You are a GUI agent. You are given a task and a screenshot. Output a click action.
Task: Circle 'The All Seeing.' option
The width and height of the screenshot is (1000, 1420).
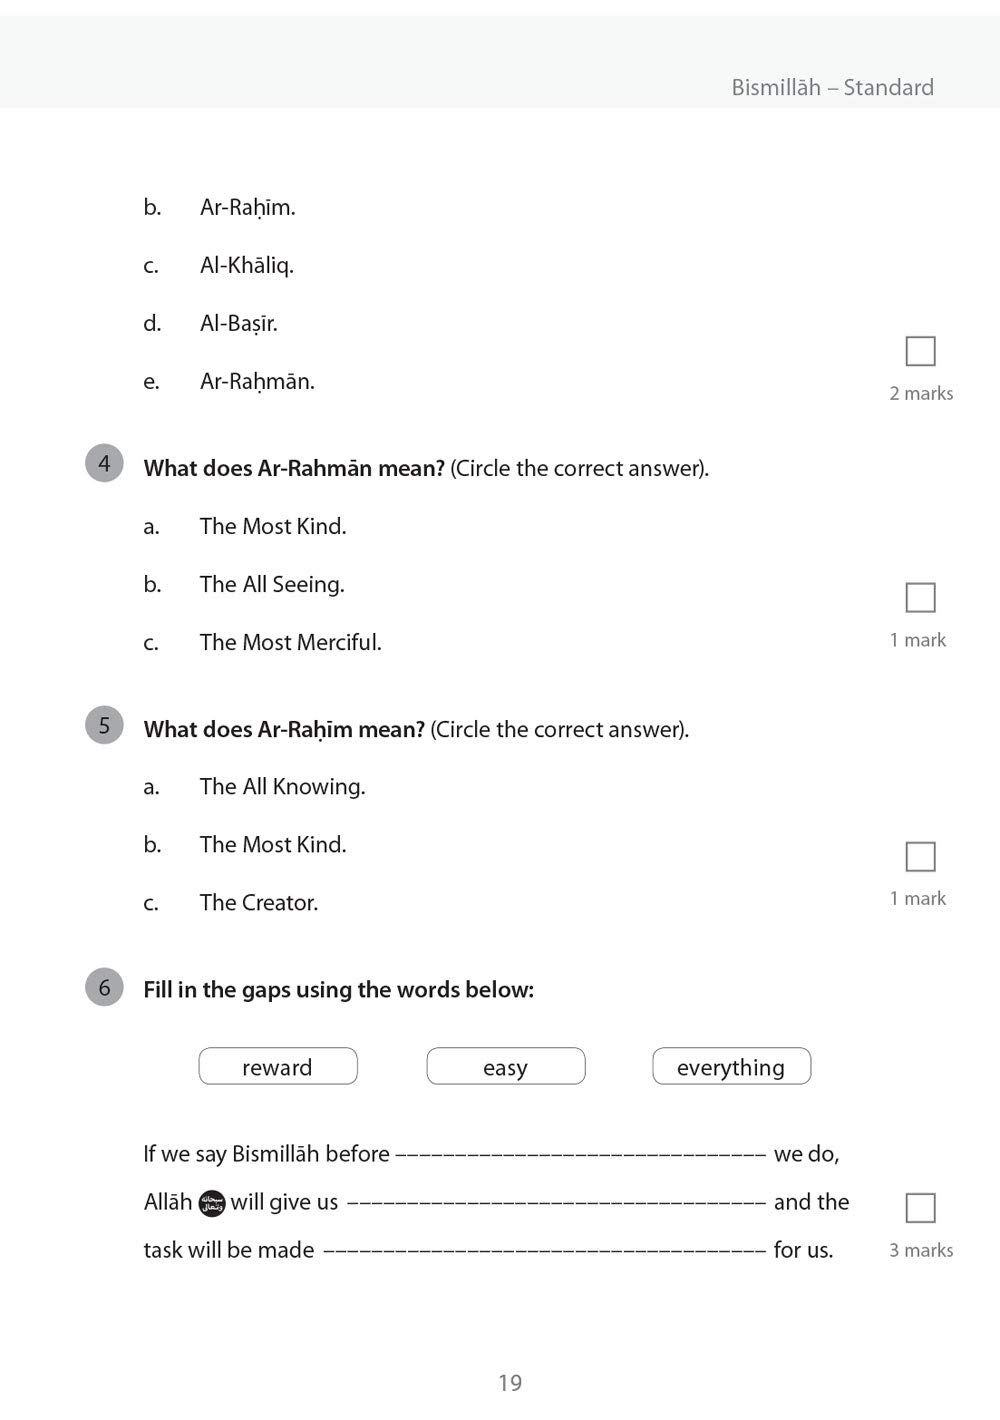pos(272,584)
